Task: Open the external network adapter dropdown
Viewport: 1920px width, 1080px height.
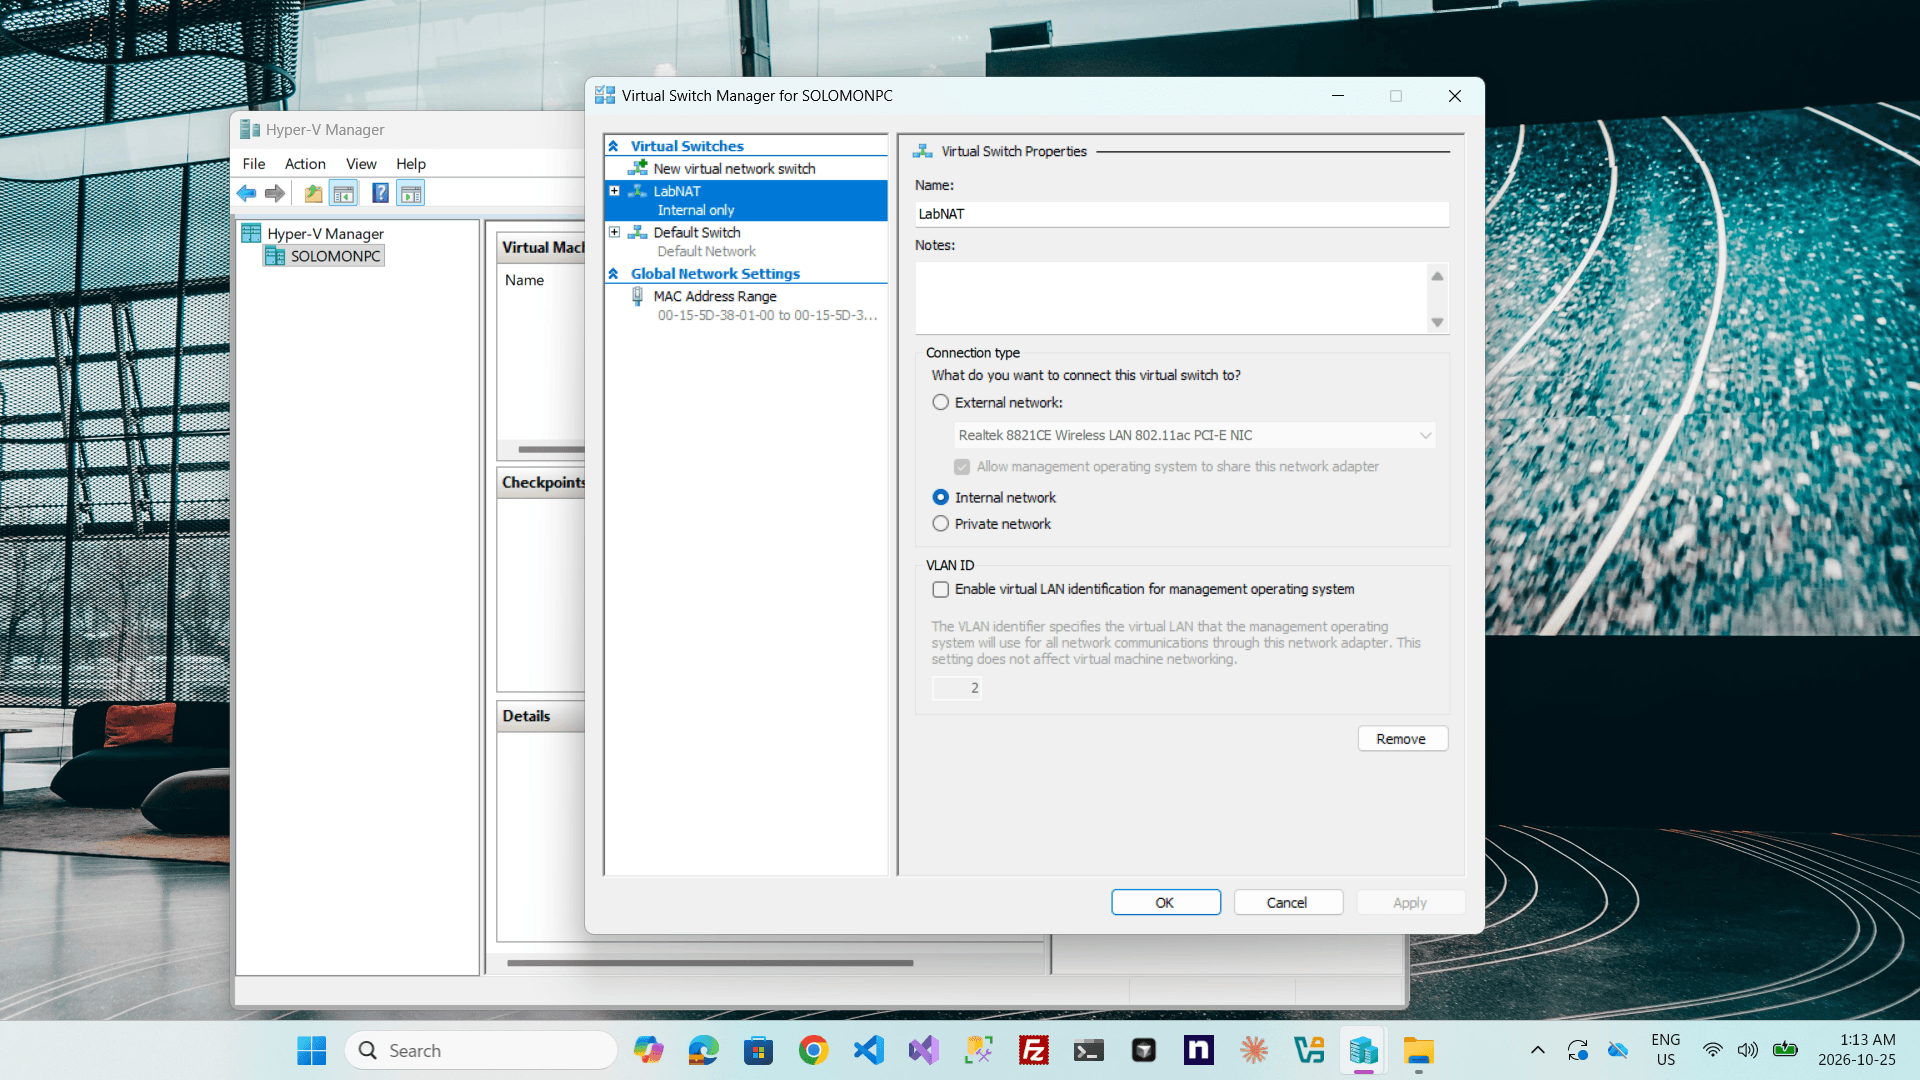Action: 1195,435
